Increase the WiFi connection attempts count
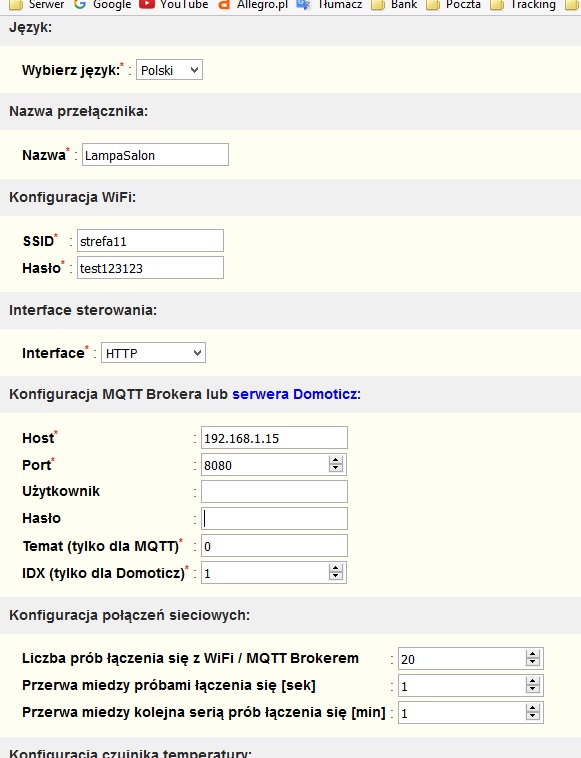 click(x=533, y=654)
